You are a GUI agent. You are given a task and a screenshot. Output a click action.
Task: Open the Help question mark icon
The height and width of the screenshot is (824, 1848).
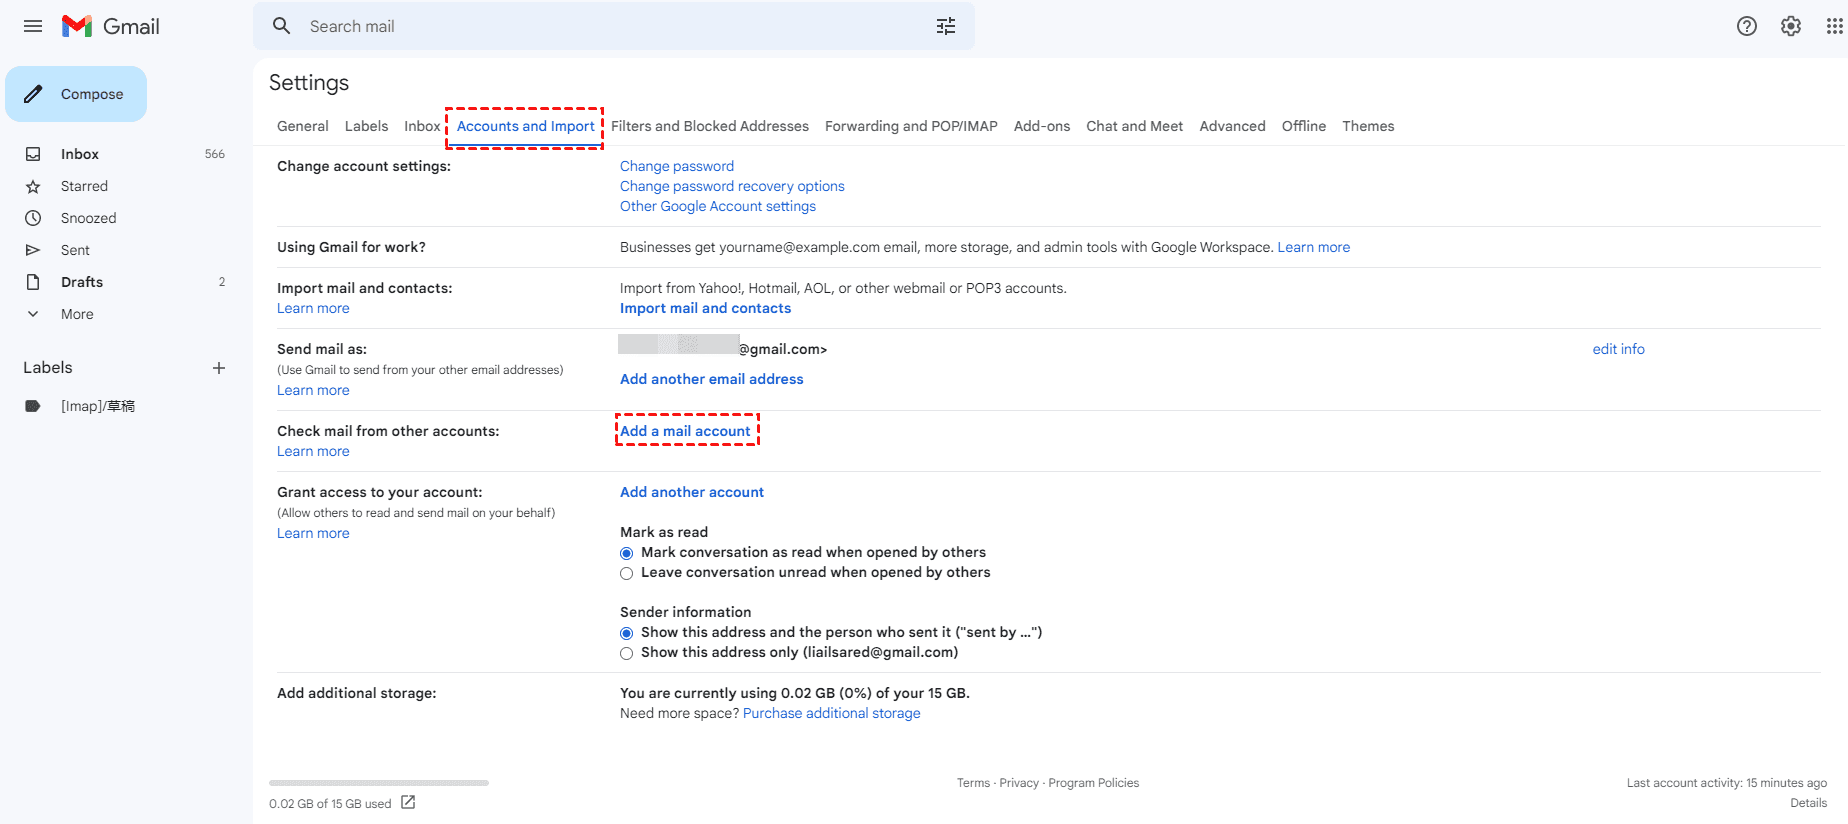pos(1746,26)
